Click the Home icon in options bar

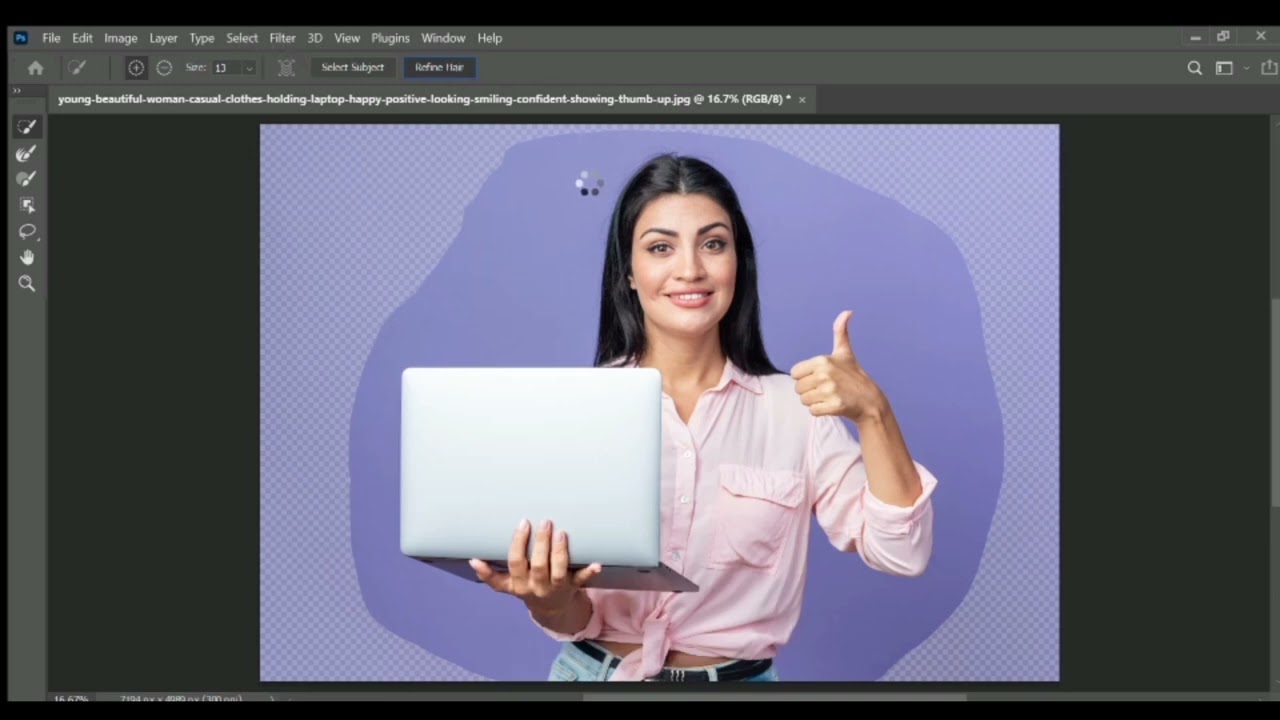coord(36,68)
